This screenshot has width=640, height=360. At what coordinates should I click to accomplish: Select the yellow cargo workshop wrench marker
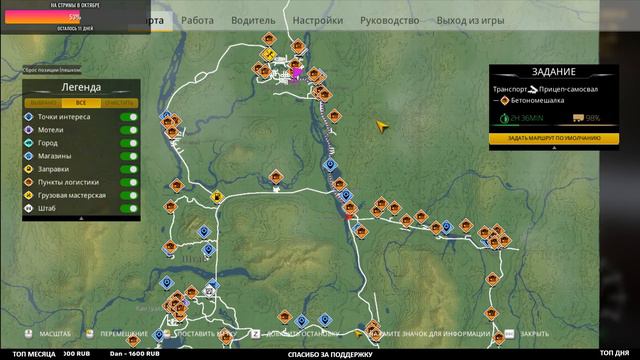(268, 54)
